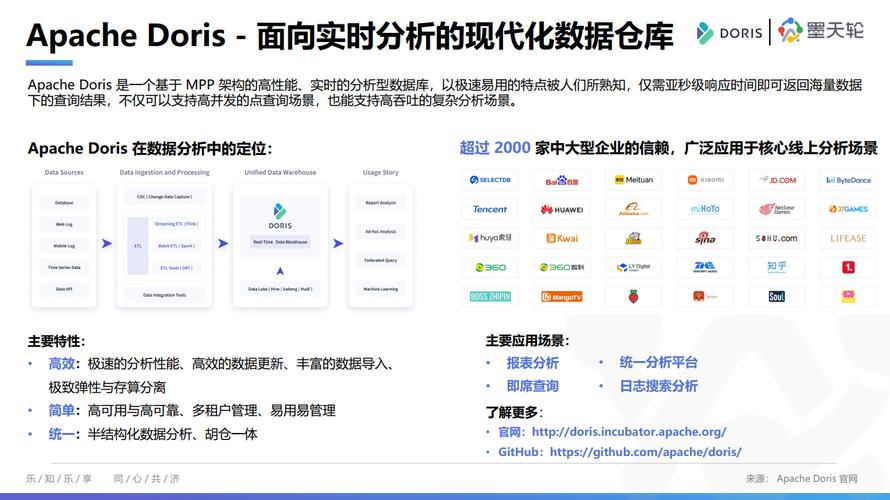Click the 360数科 logo tile

pyautogui.click(x=562, y=267)
